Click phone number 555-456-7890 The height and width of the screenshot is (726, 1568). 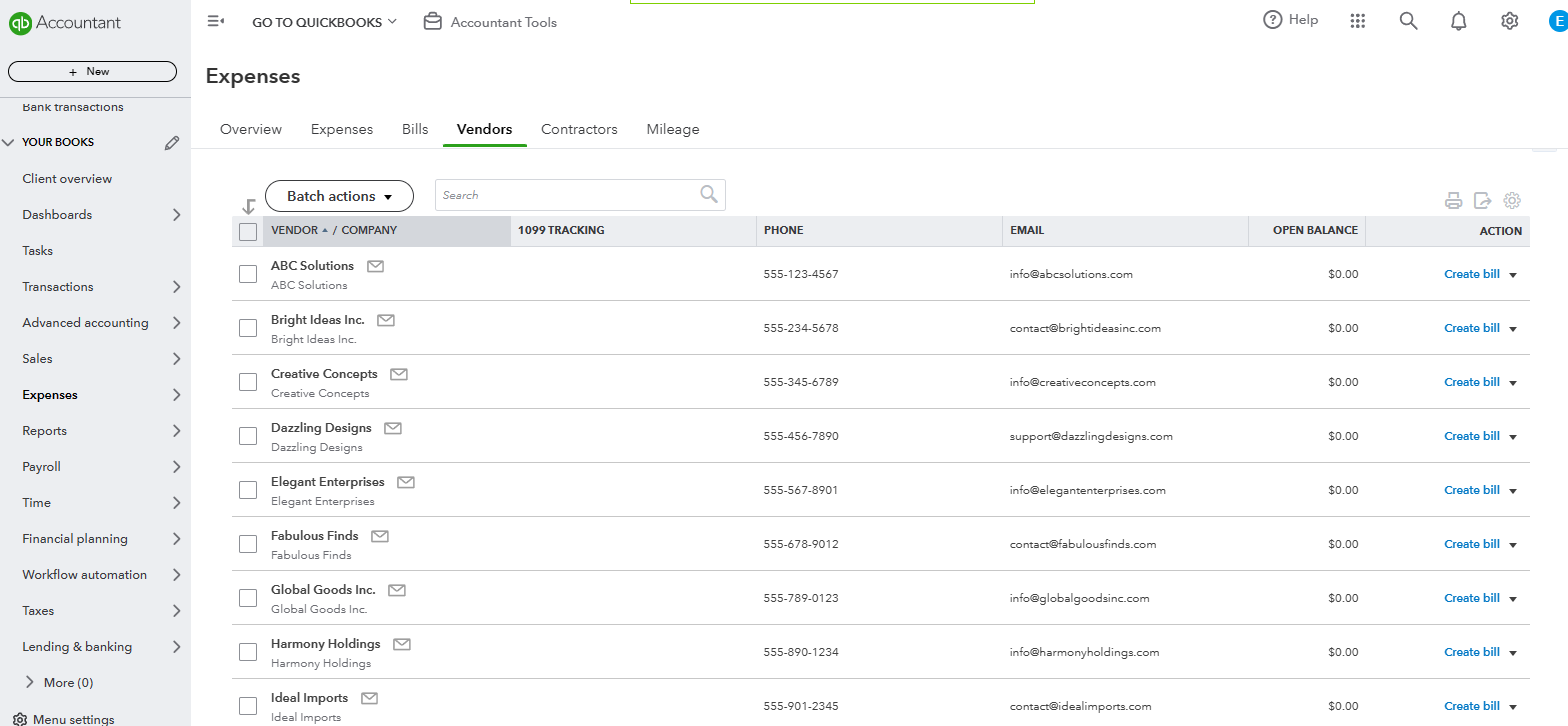click(801, 436)
